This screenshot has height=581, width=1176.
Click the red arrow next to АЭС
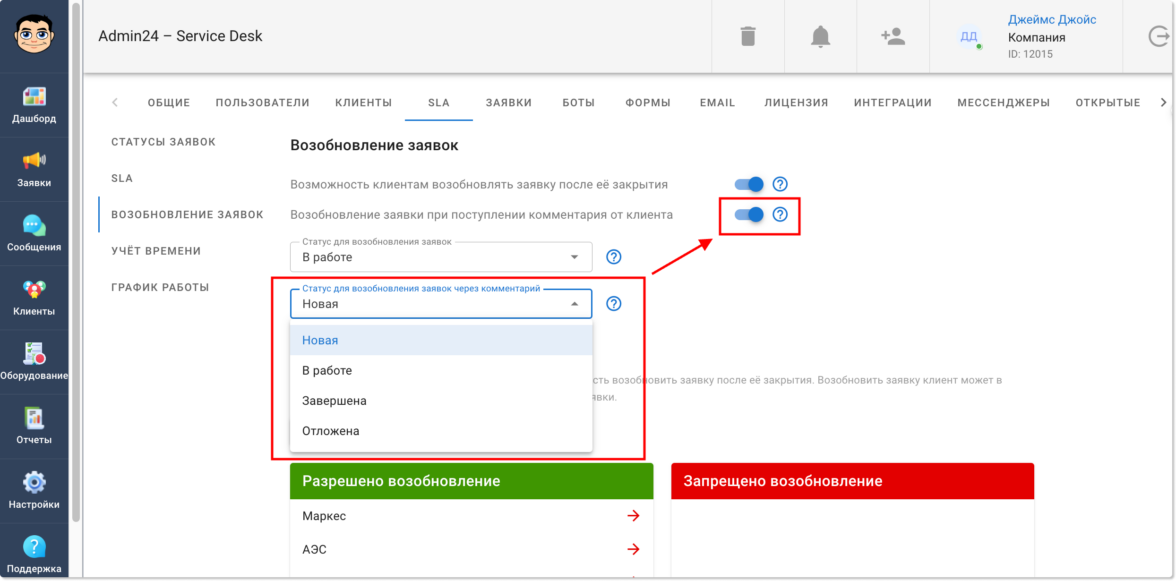tap(634, 550)
